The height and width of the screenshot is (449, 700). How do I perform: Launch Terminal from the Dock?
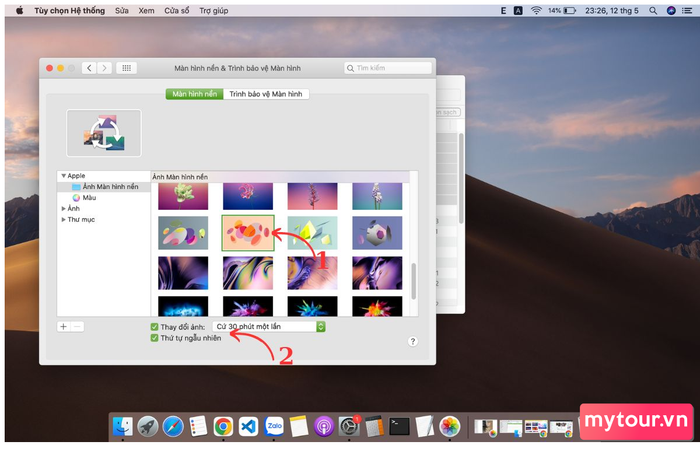click(399, 426)
